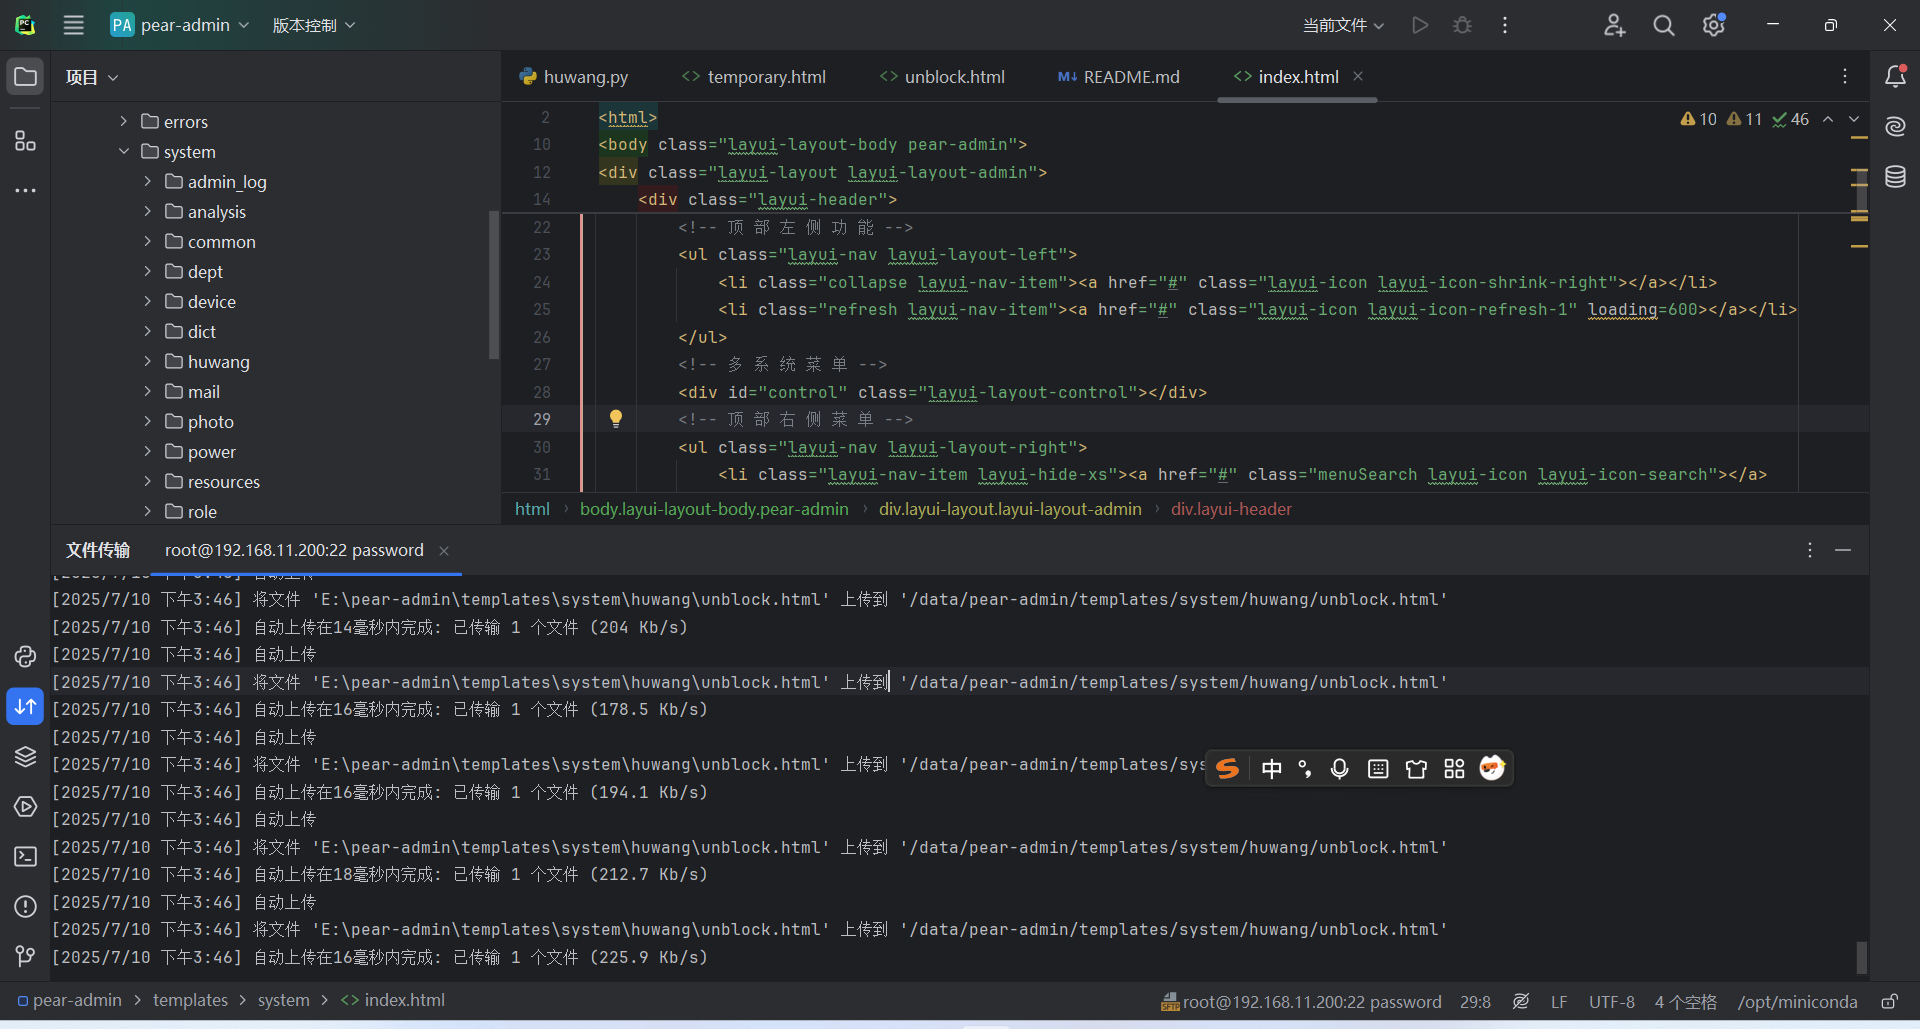
Task: Click the file transfer log scrollbar
Action: [x=1861, y=957]
